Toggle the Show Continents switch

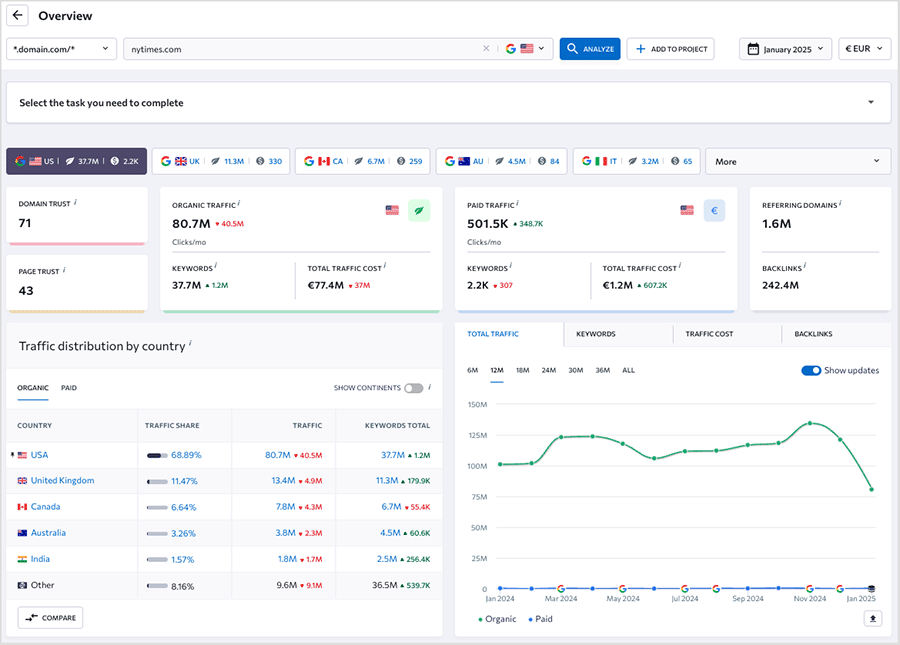coord(413,388)
